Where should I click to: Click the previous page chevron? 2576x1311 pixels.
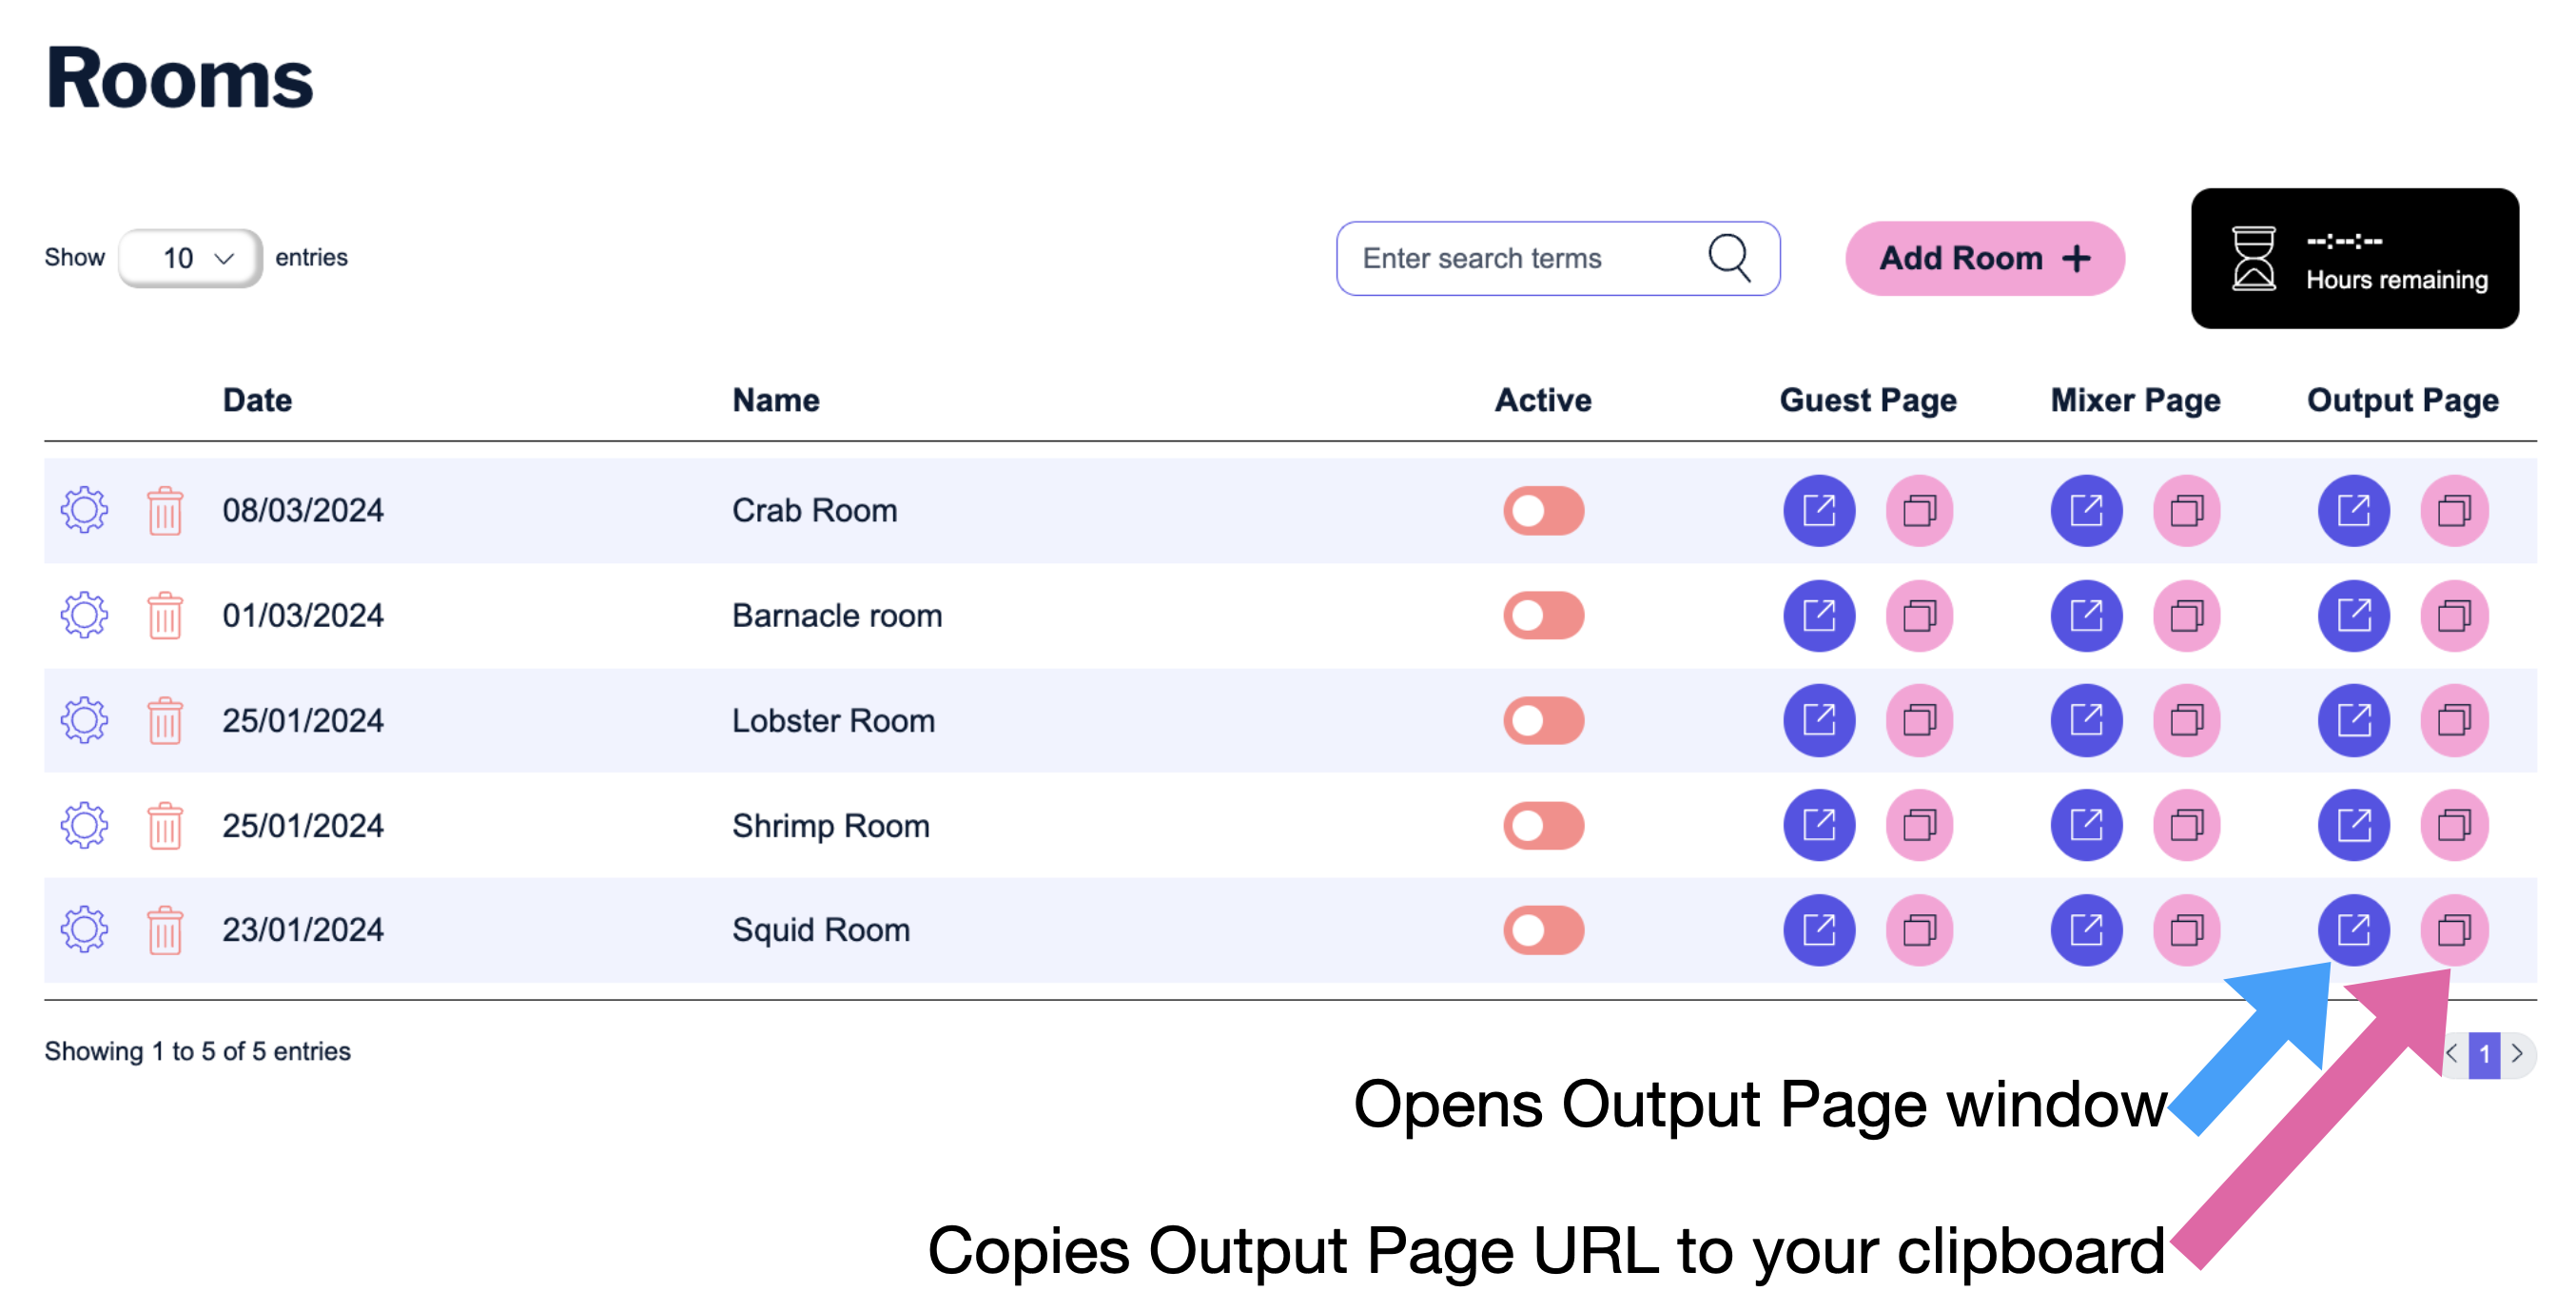pyautogui.click(x=2451, y=1053)
